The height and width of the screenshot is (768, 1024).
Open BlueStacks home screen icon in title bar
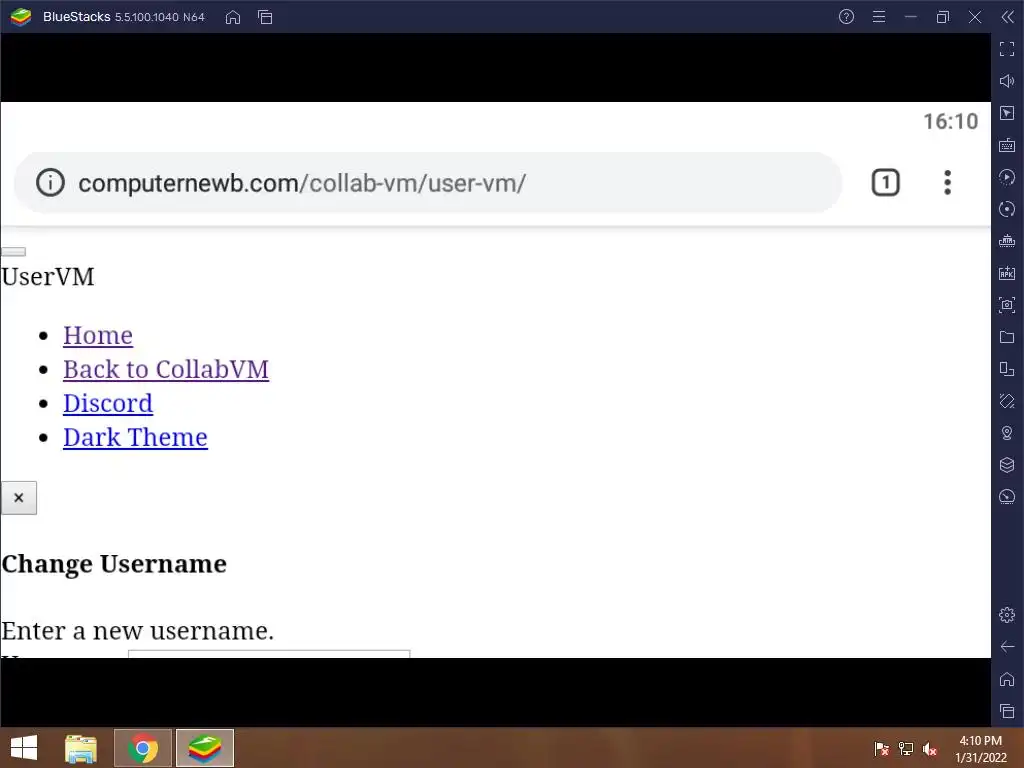pyautogui.click(x=232, y=17)
